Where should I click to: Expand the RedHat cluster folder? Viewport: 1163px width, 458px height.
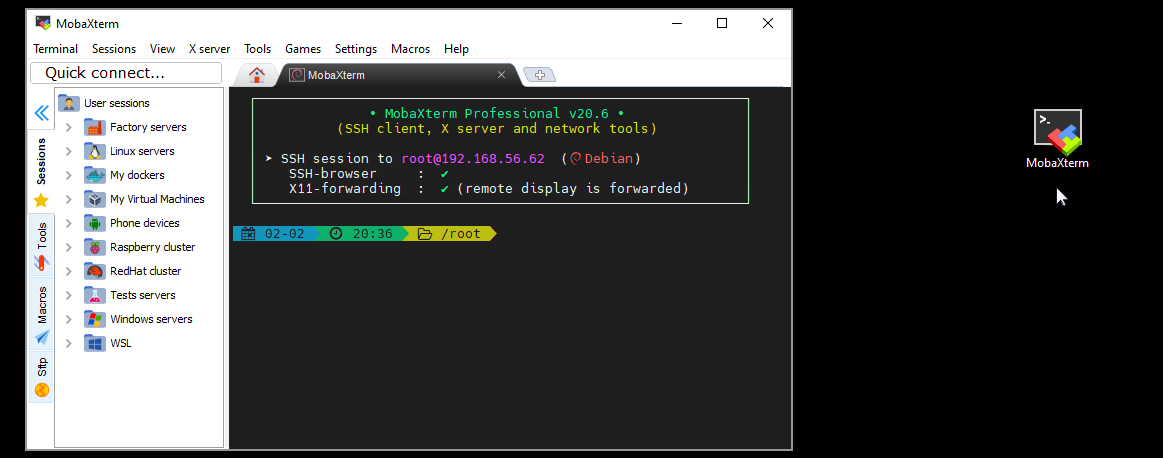click(x=68, y=271)
